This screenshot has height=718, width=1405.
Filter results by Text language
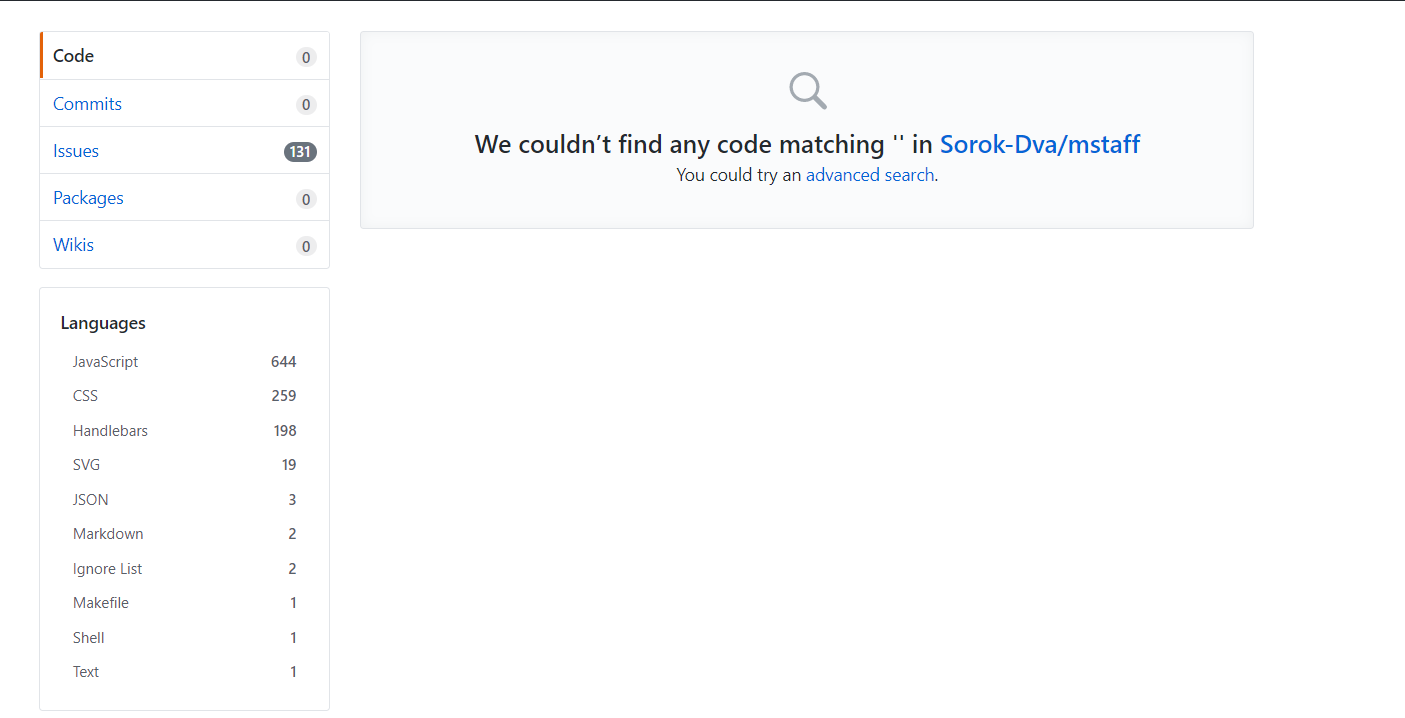click(x=185, y=672)
